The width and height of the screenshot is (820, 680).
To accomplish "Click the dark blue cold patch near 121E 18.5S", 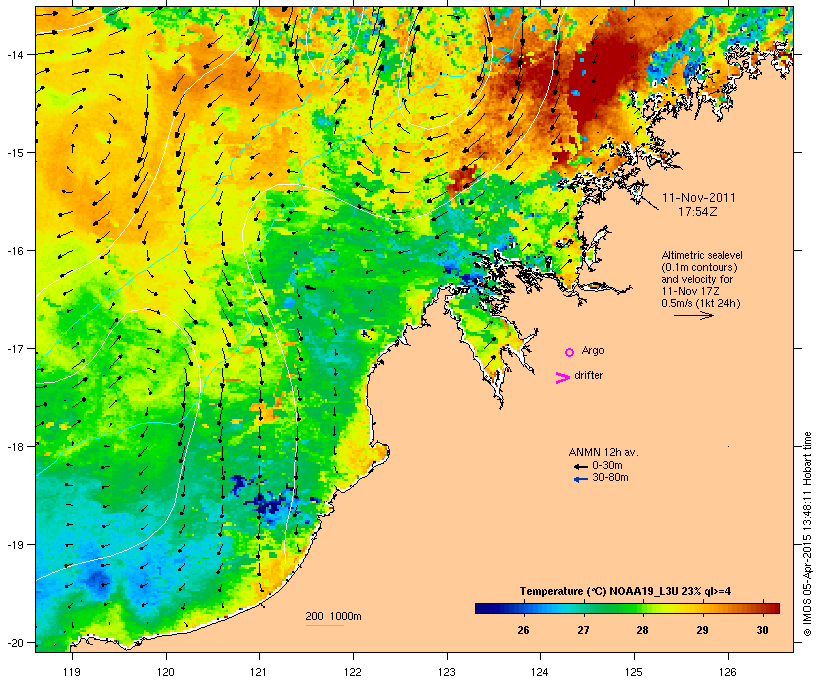I will [x=267, y=502].
